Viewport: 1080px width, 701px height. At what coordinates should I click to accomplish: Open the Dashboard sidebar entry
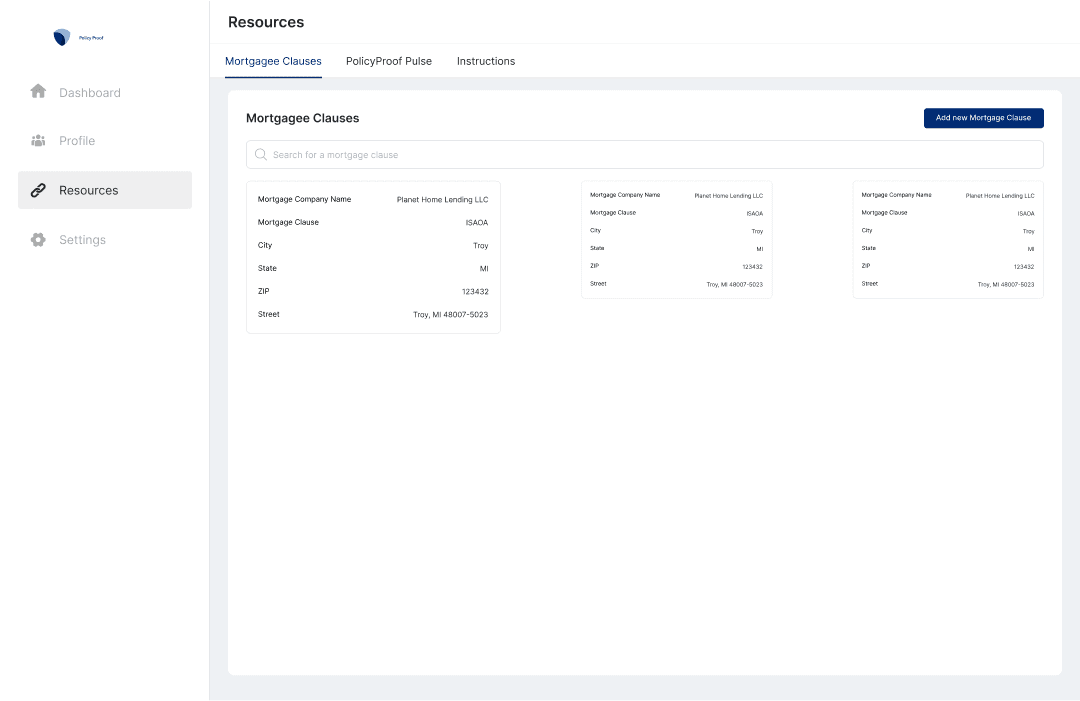(x=90, y=91)
